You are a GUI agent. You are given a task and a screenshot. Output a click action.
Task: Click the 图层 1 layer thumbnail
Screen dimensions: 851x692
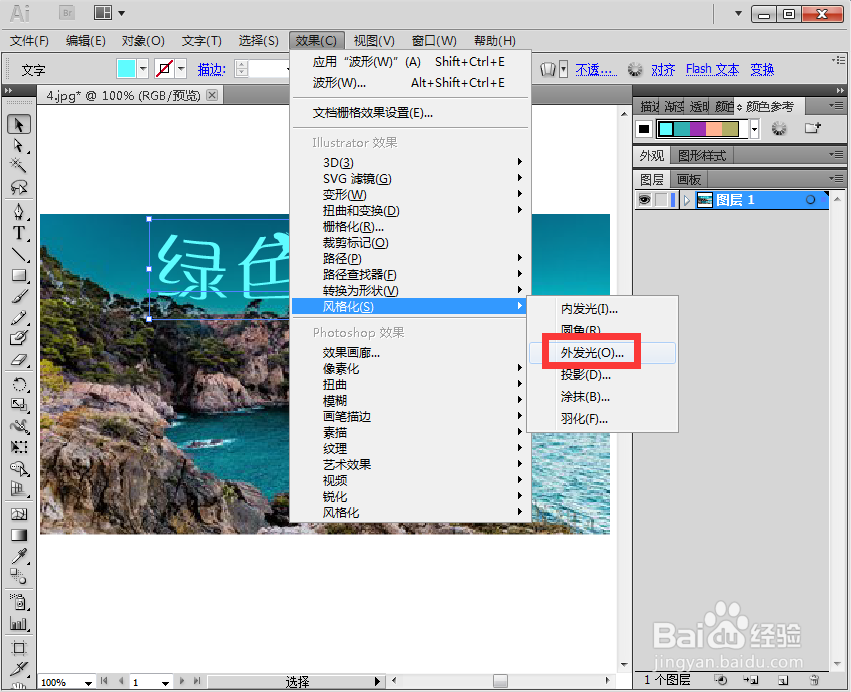point(704,199)
